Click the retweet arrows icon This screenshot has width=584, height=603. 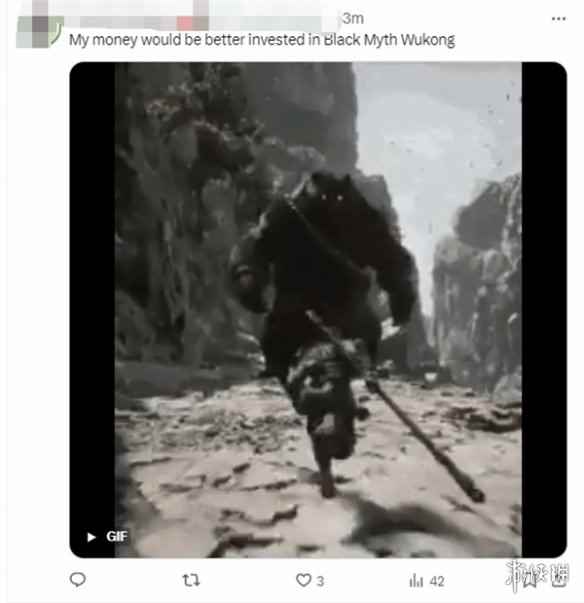point(191,580)
